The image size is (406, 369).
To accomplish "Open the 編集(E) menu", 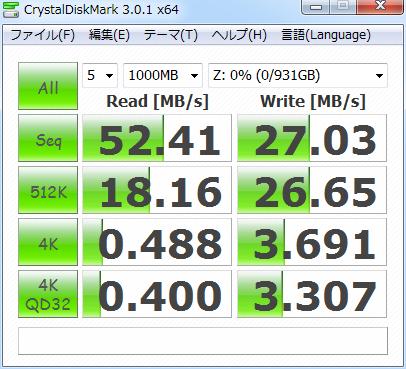I will click(x=109, y=35).
